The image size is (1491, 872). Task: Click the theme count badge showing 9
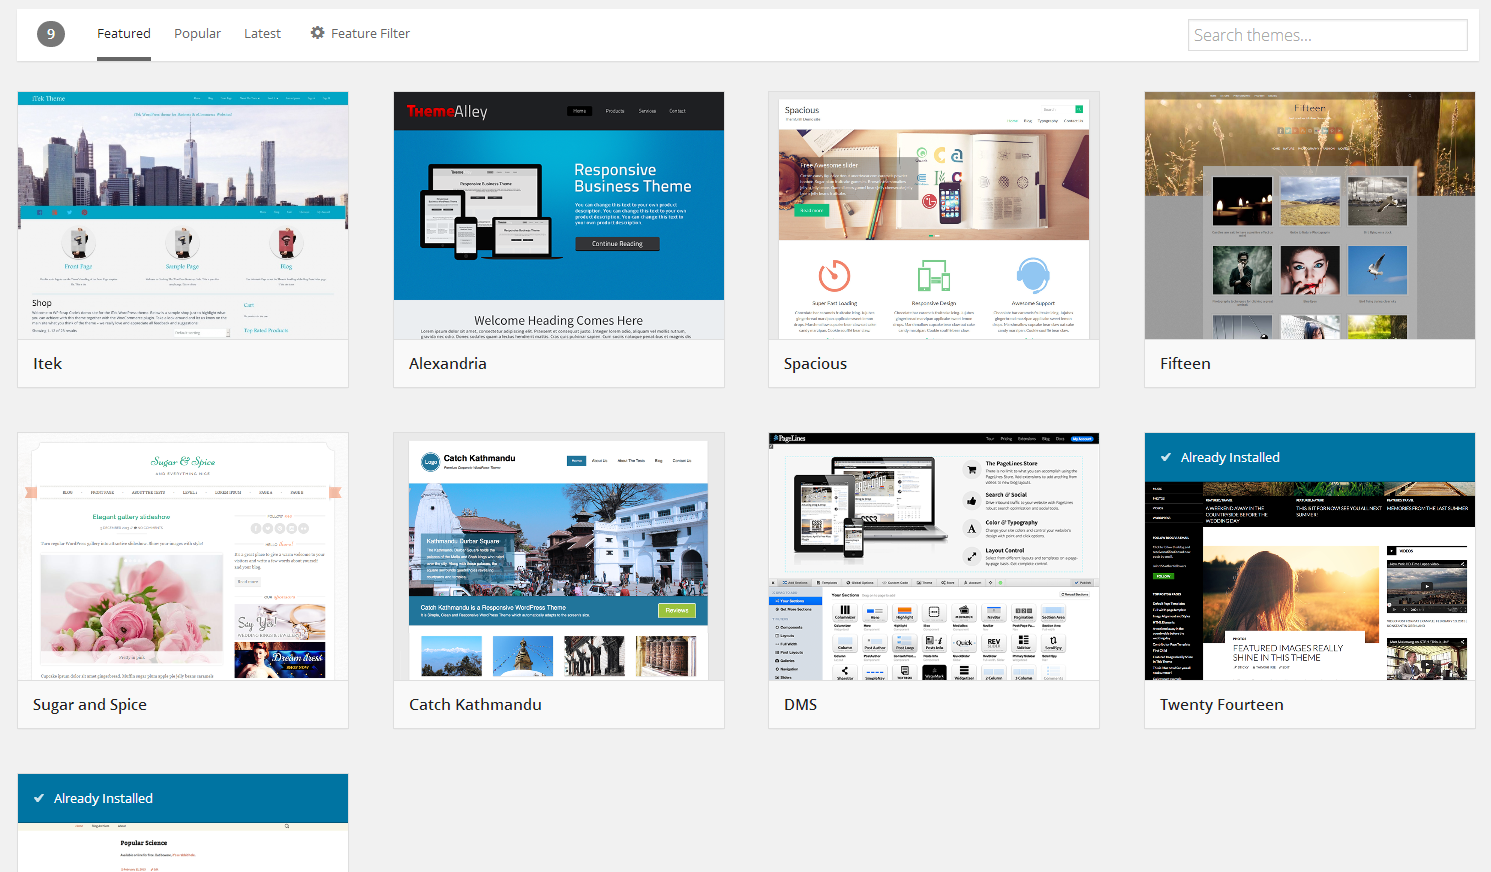click(x=51, y=34)
